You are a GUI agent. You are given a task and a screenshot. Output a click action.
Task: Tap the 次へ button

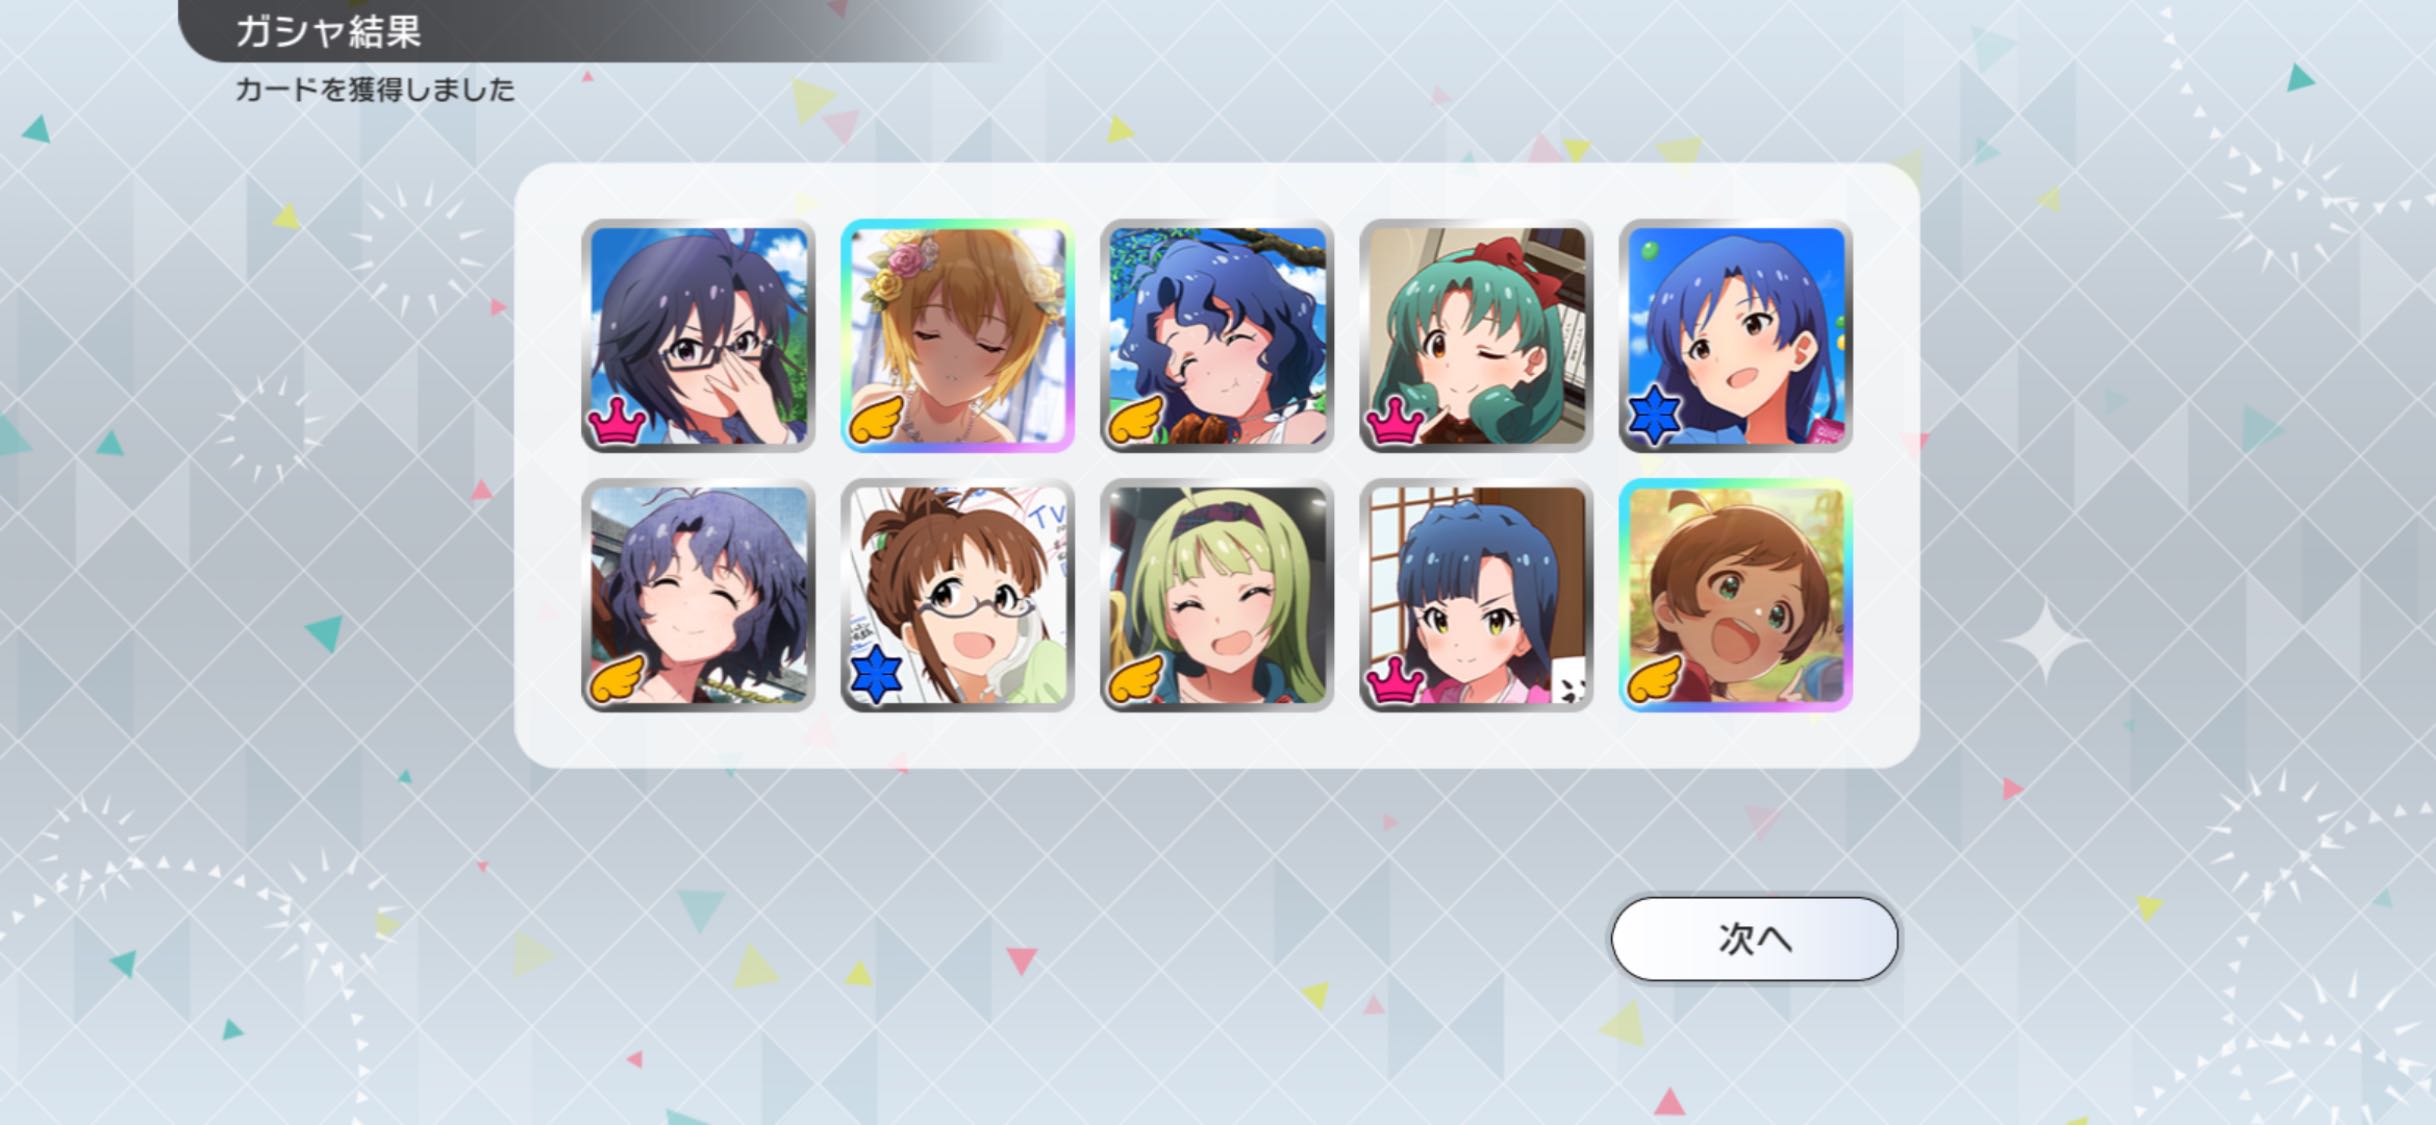pos(1754,938)
